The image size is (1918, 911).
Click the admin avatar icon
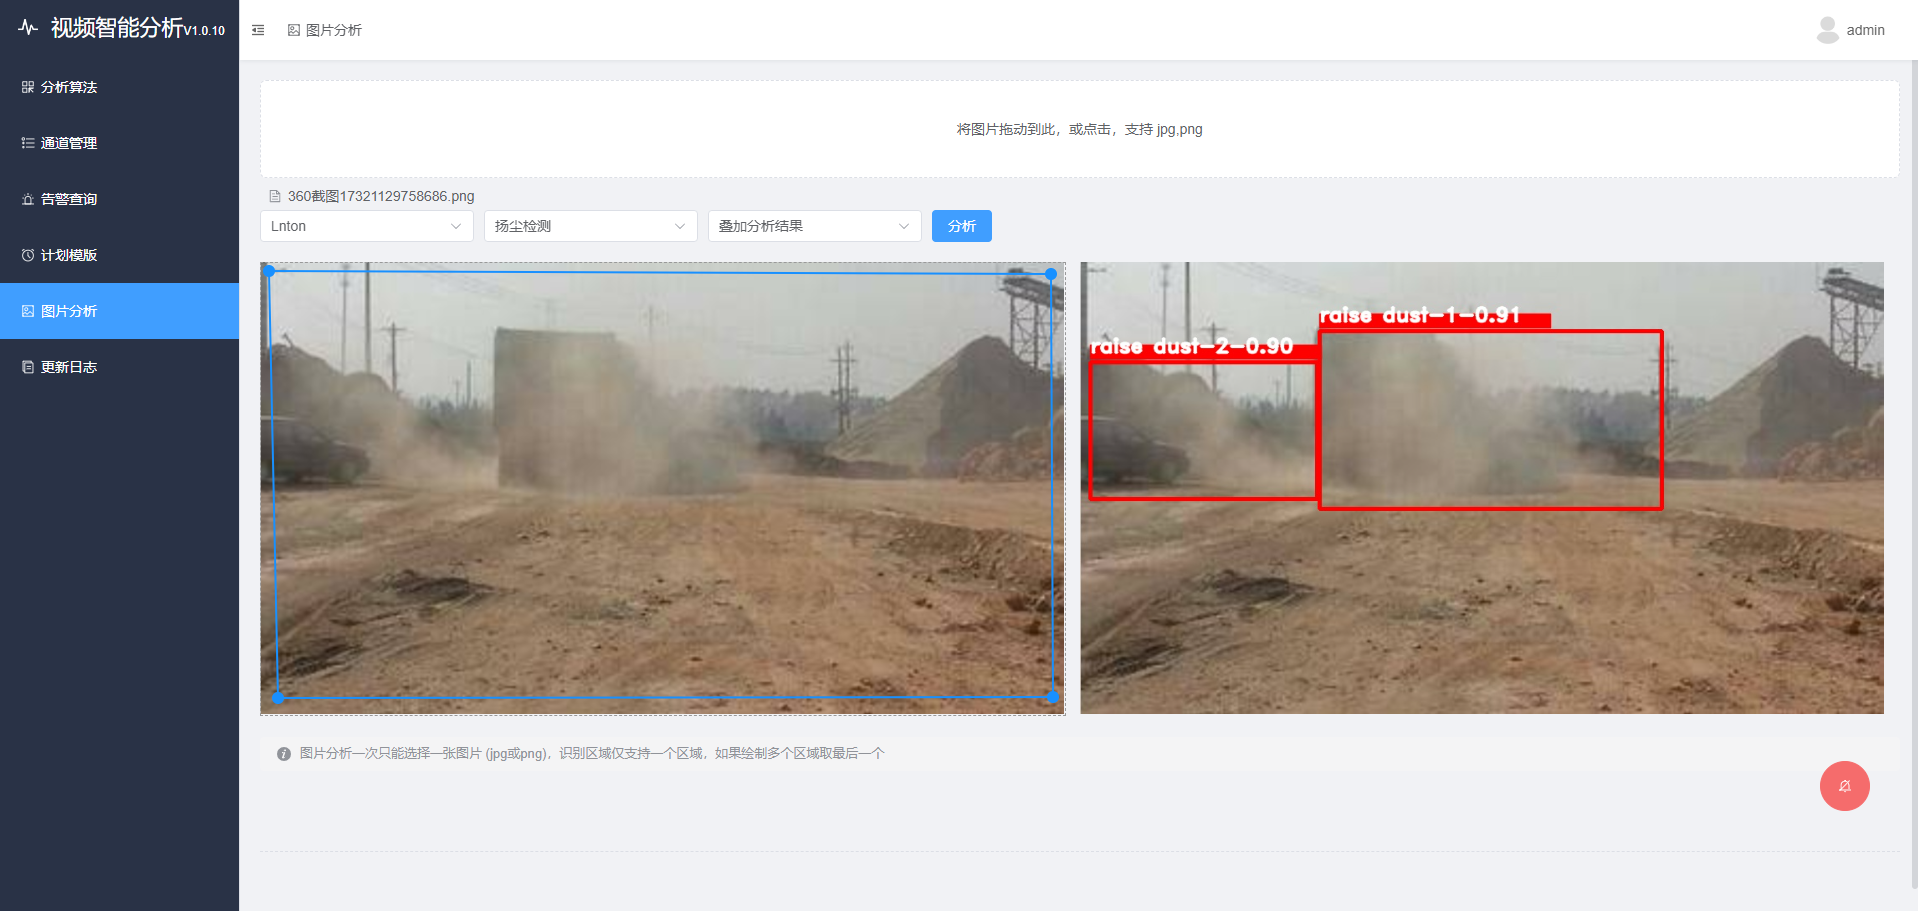[x=1828, y=30]
